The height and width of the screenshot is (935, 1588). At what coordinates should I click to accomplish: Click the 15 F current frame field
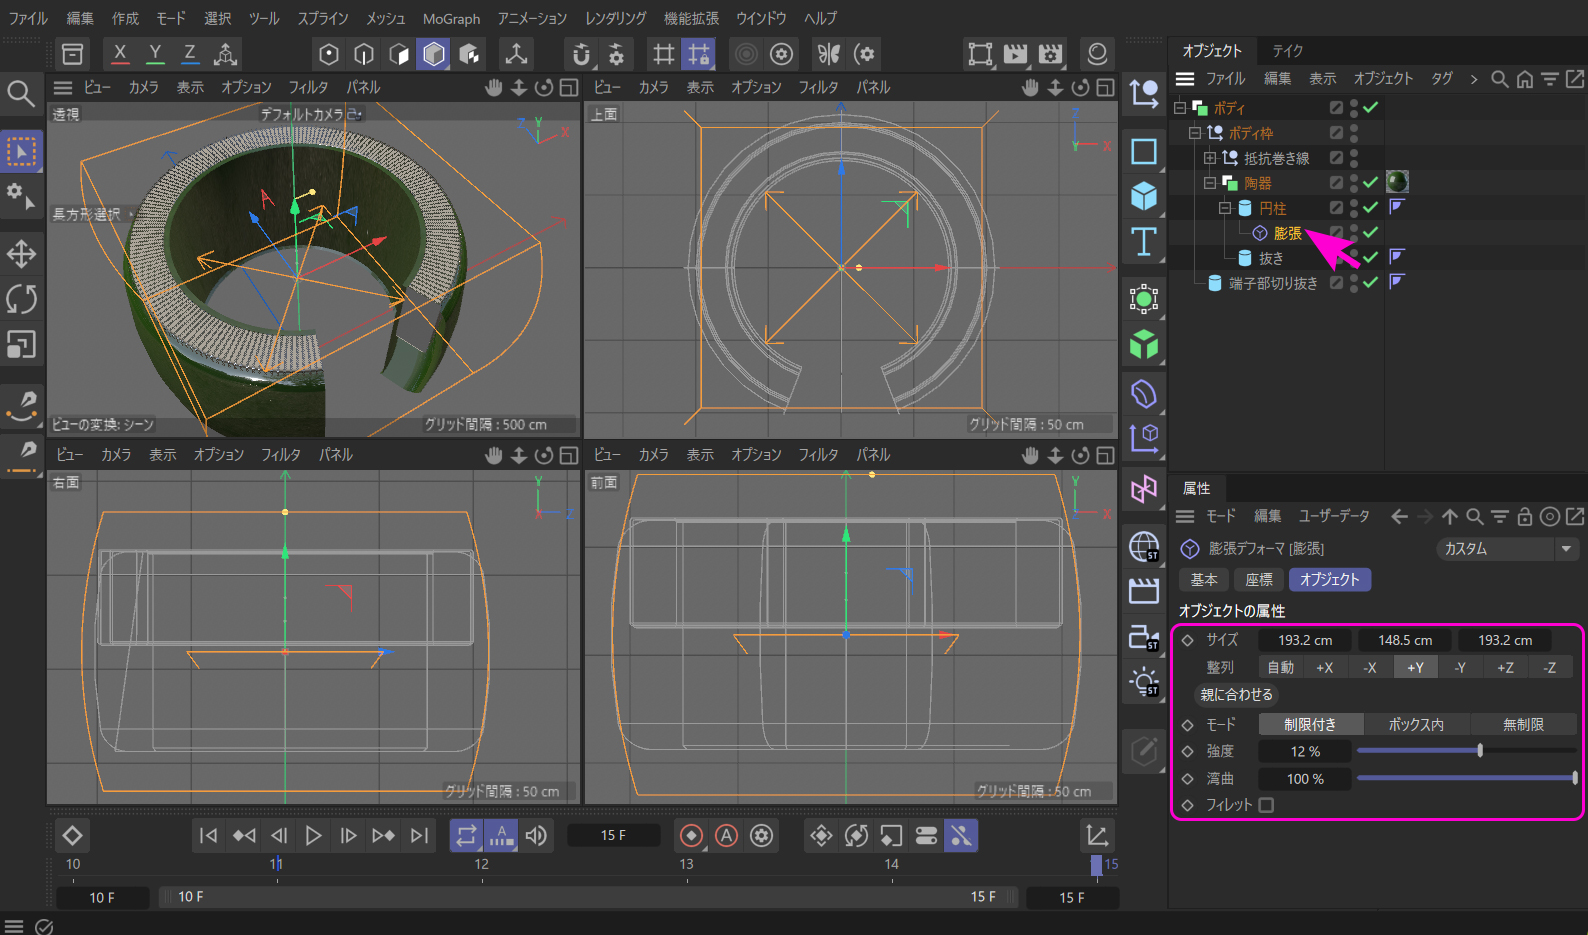(x=613, y=836)
